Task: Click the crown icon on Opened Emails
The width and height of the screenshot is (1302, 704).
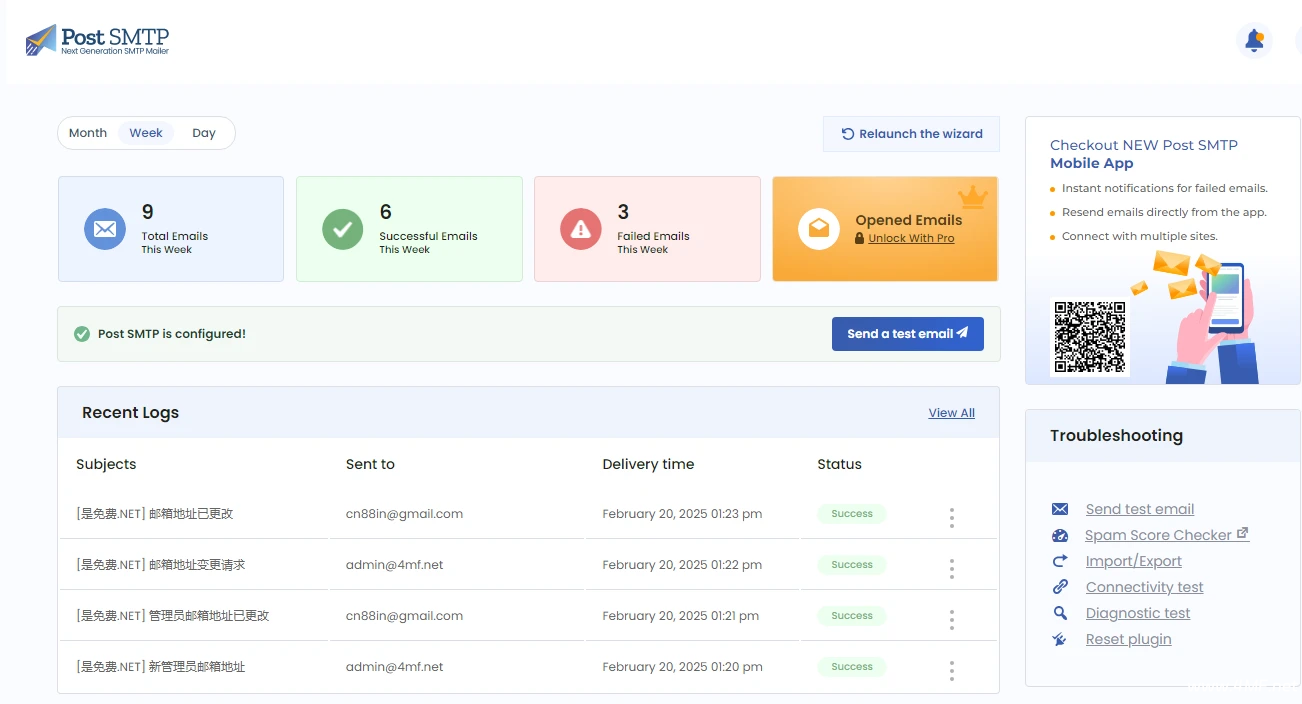Action: pyautogui.click(x=972, y=196)
